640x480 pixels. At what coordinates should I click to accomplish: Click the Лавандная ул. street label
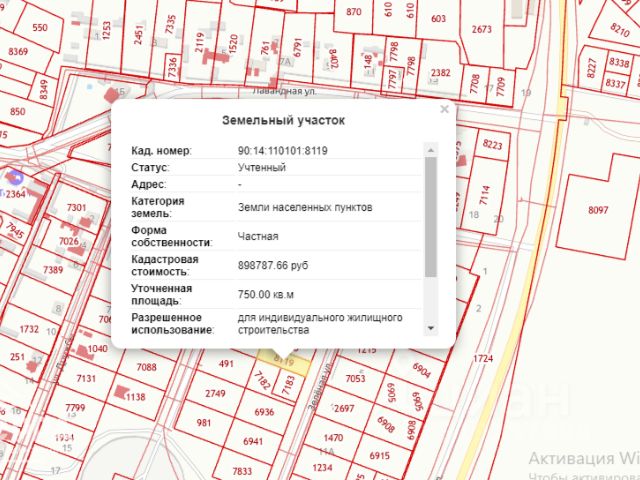tap(284, 91)
